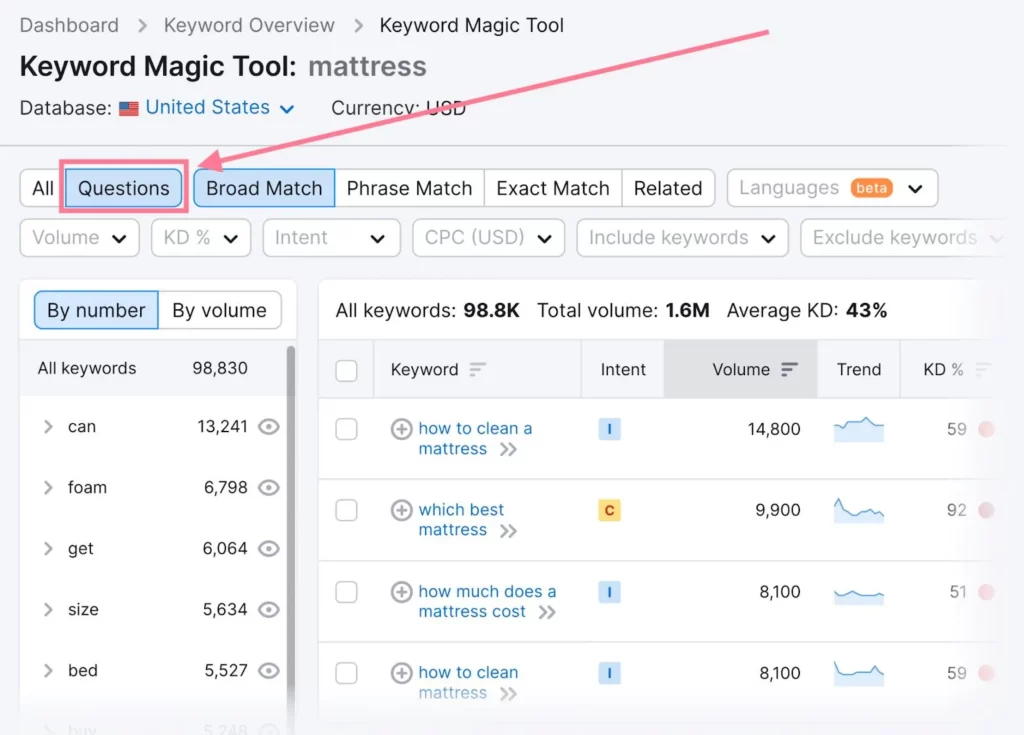Open 'which best mattress' keyword link

tap(461, 519)
